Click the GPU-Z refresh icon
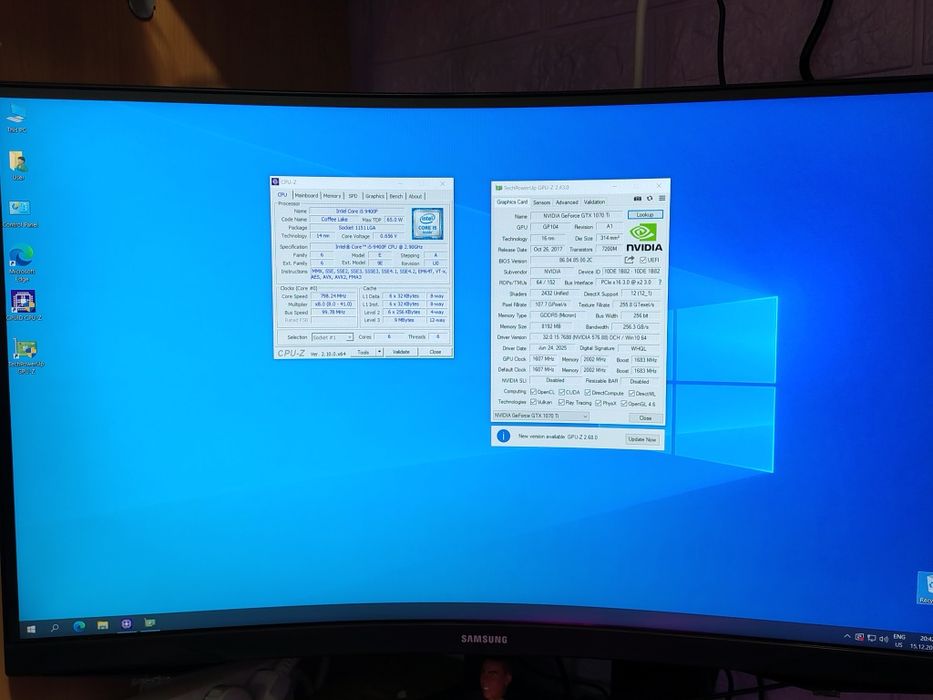The height and width of the screenshot is (700, 933). [650, 198]
